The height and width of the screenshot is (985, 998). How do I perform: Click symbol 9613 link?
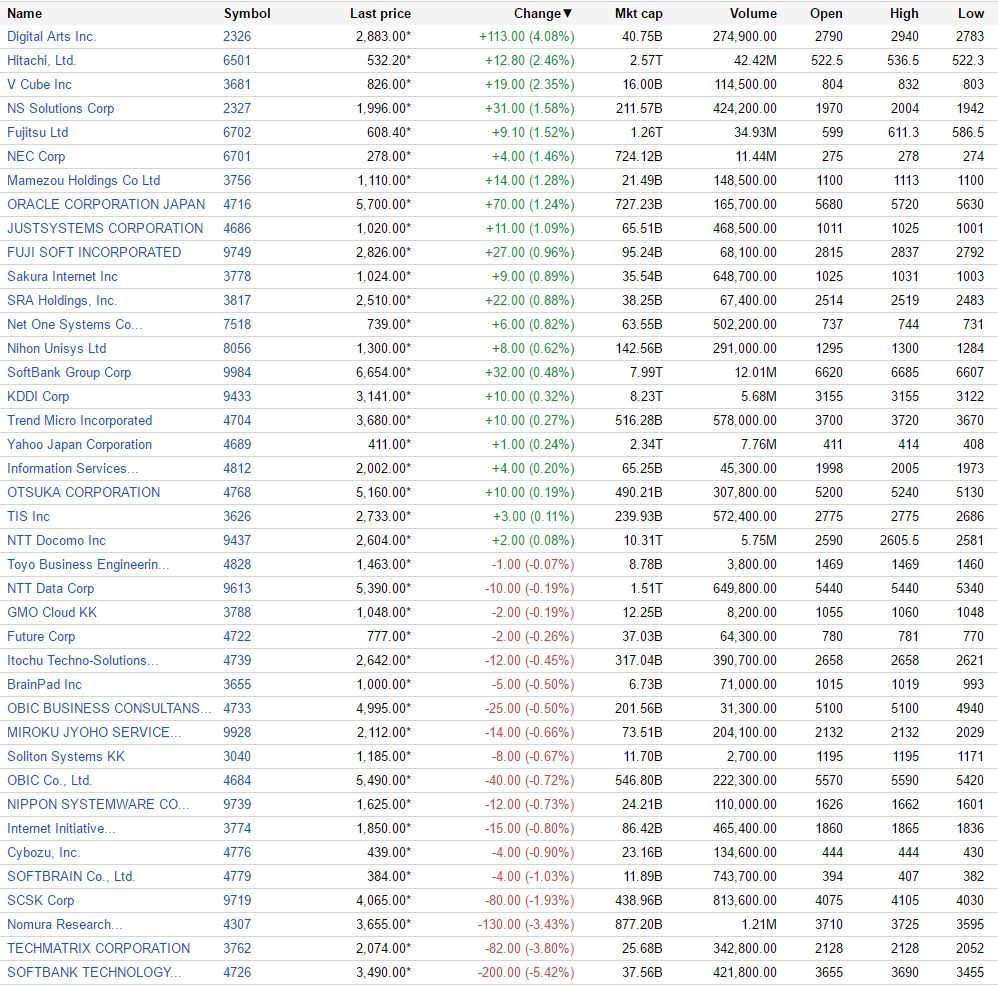click(237, 589)
